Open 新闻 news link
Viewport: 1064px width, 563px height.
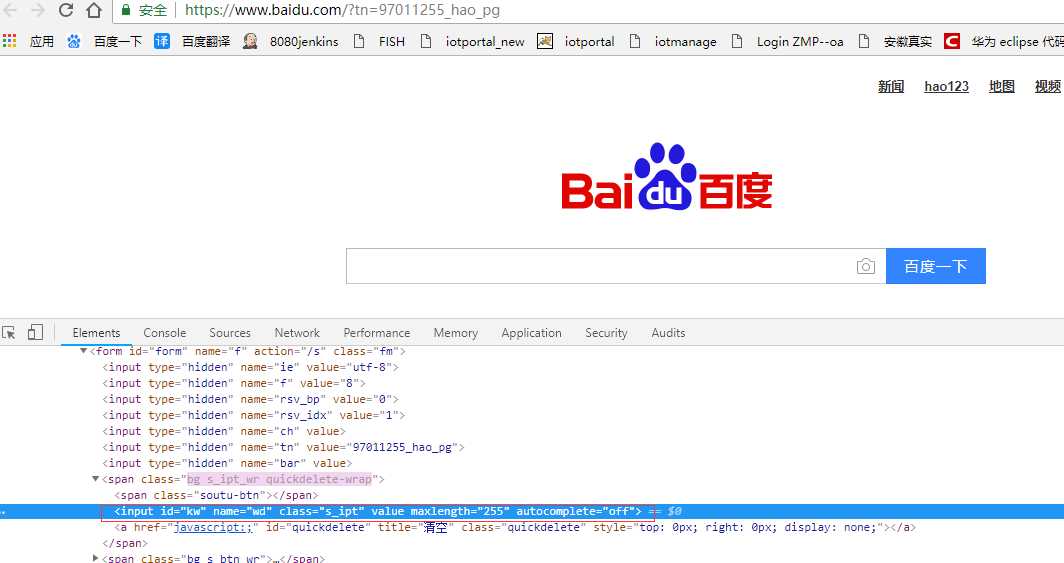pos(890,86)
